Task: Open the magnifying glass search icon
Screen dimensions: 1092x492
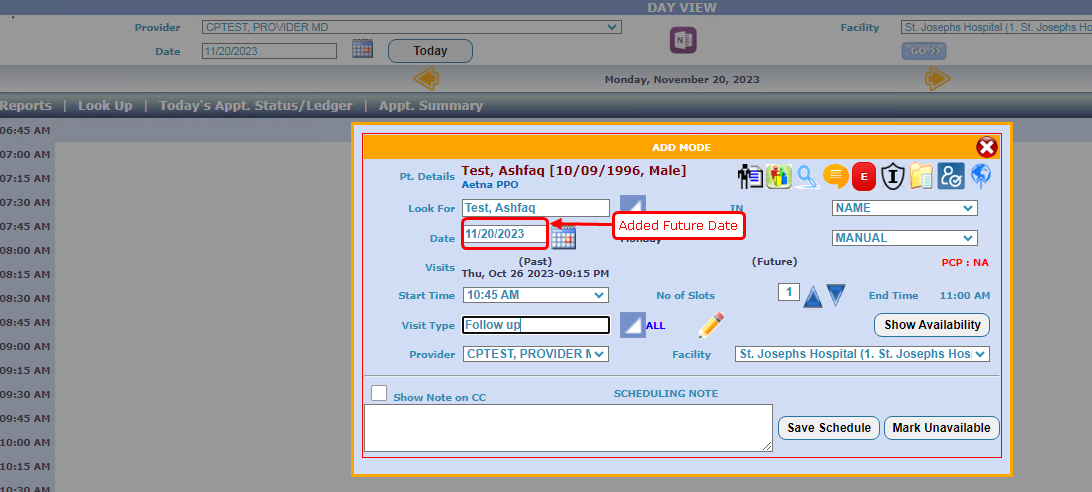Action: tap(807, 176)
